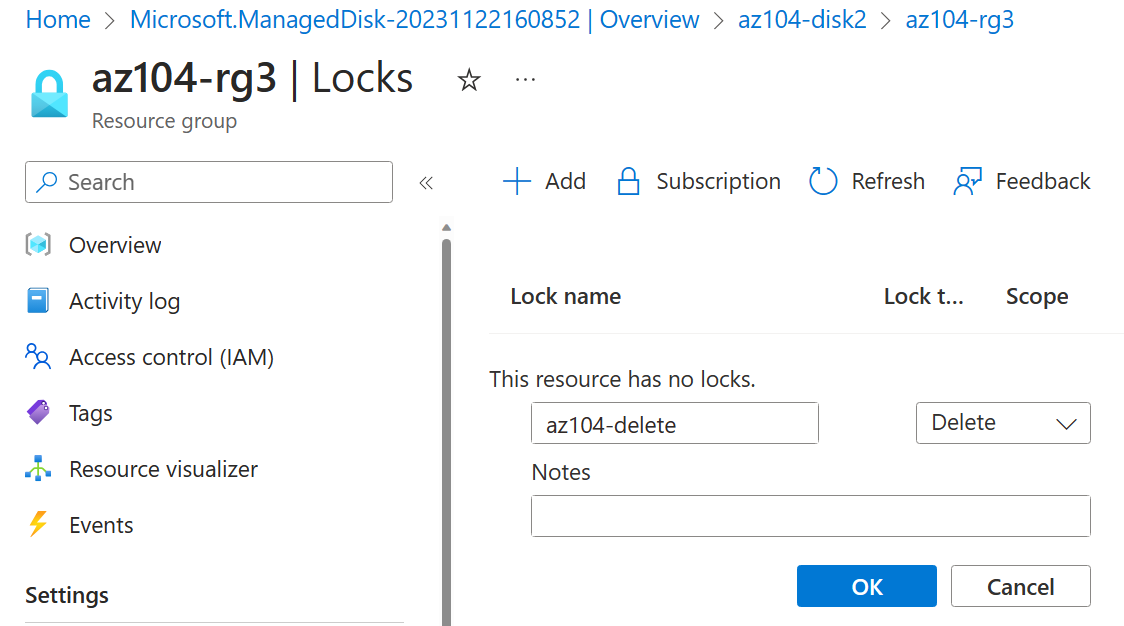Expand the Delete lock type dropdown
Screen dimensions: 1124x626
pyautogui.click(x=1003, y=423)
